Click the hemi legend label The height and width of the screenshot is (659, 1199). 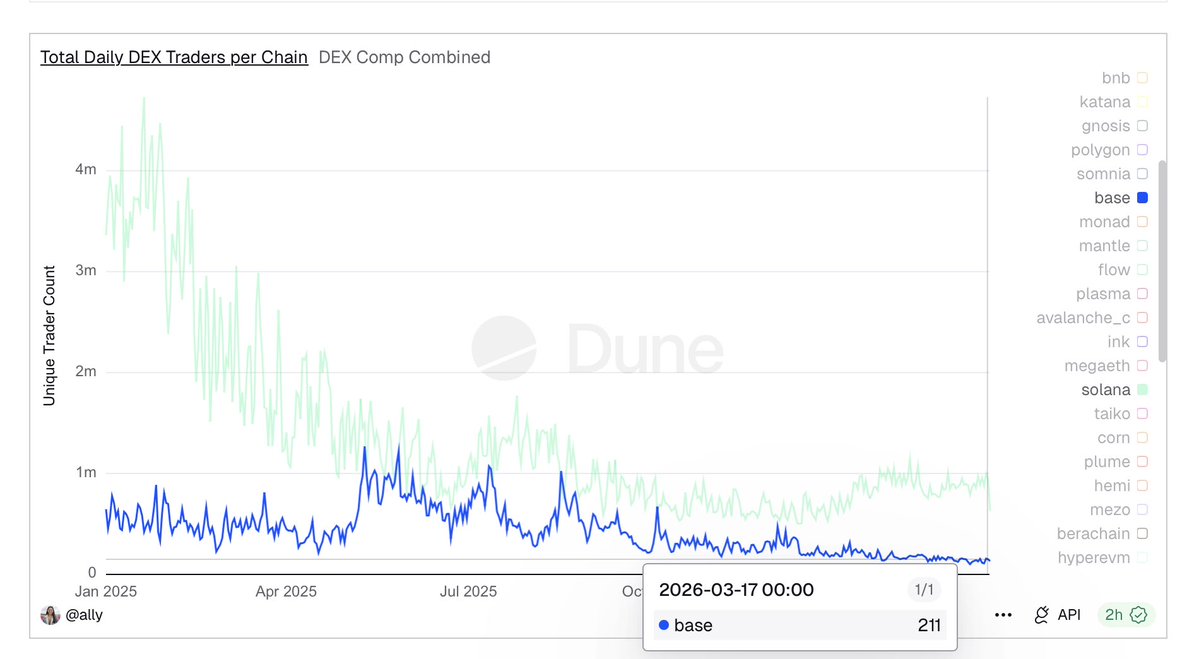[1112, 485]
